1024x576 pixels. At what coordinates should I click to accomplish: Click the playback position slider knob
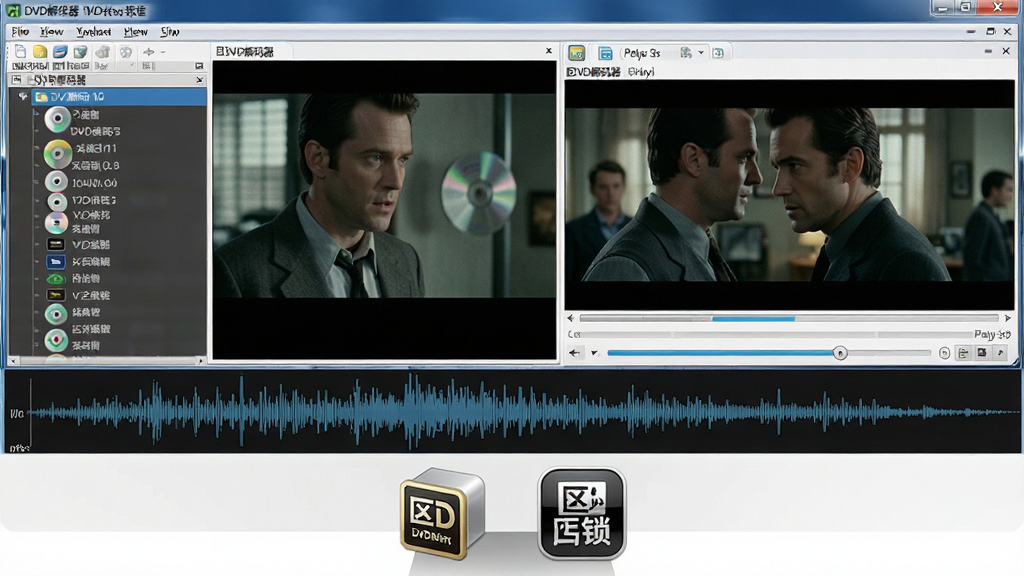click(840, 353)
